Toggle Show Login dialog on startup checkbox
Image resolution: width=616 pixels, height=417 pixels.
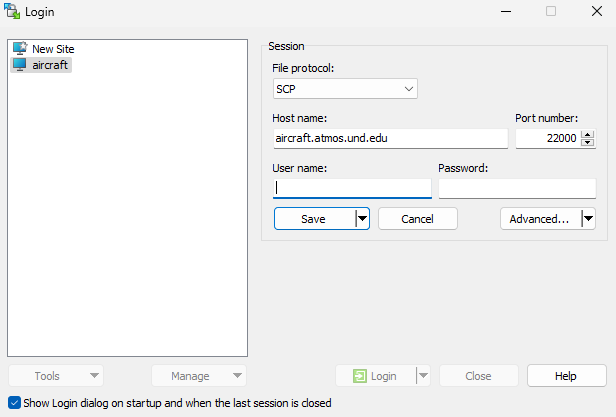coord(14,403)
